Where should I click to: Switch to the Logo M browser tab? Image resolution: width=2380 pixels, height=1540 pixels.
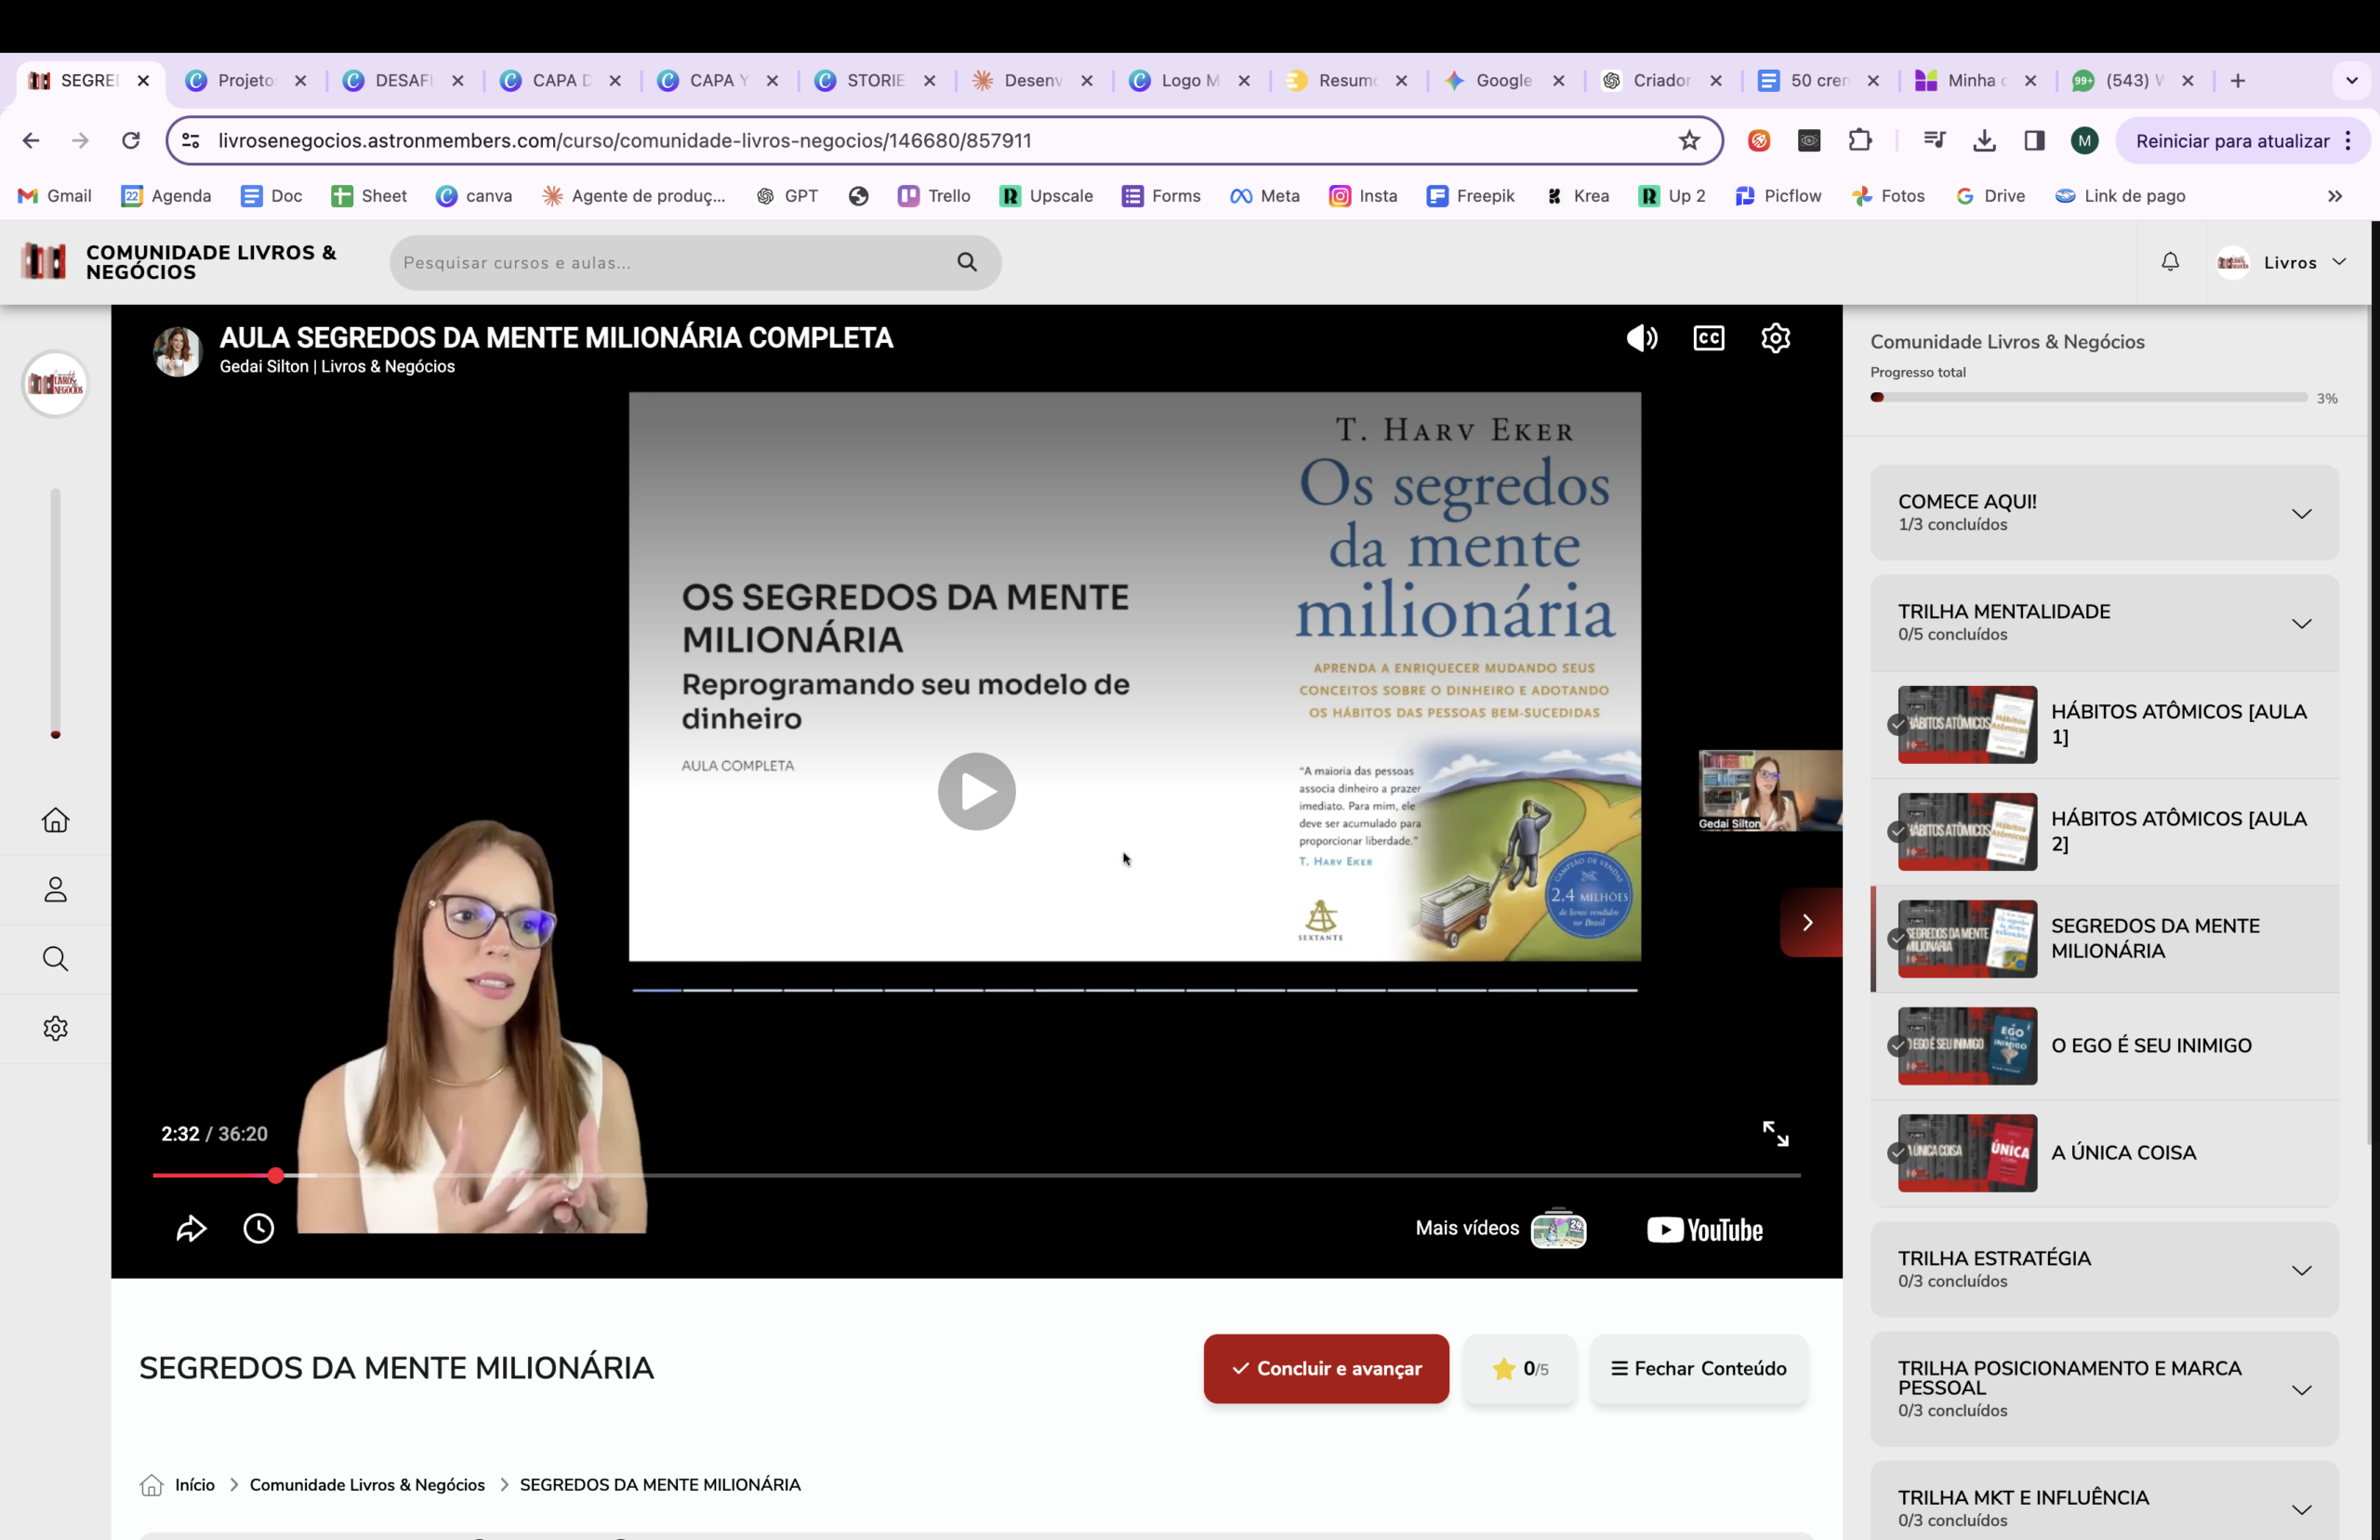(x=1189, y=80)
